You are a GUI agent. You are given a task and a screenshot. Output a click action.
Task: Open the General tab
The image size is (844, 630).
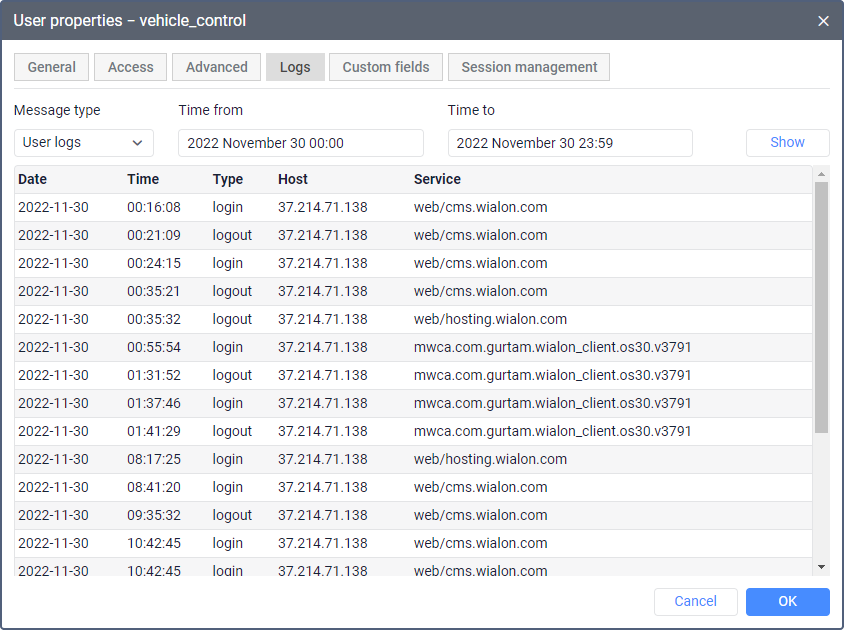(52, 67)
